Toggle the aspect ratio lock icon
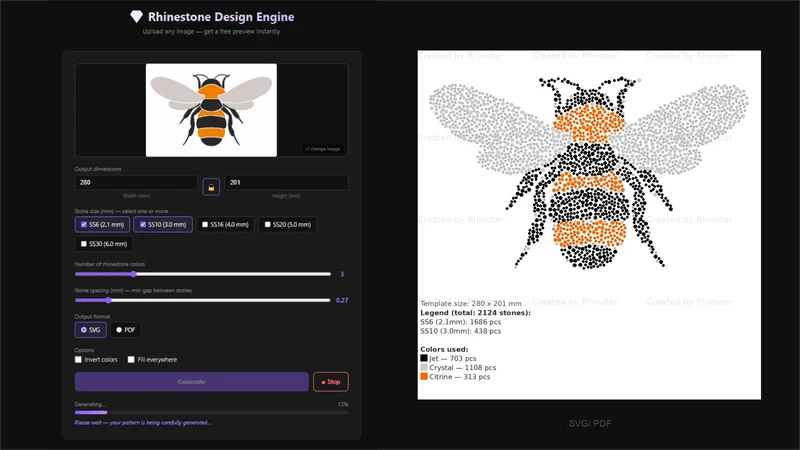800x450 pixels. tap(211, 187)
